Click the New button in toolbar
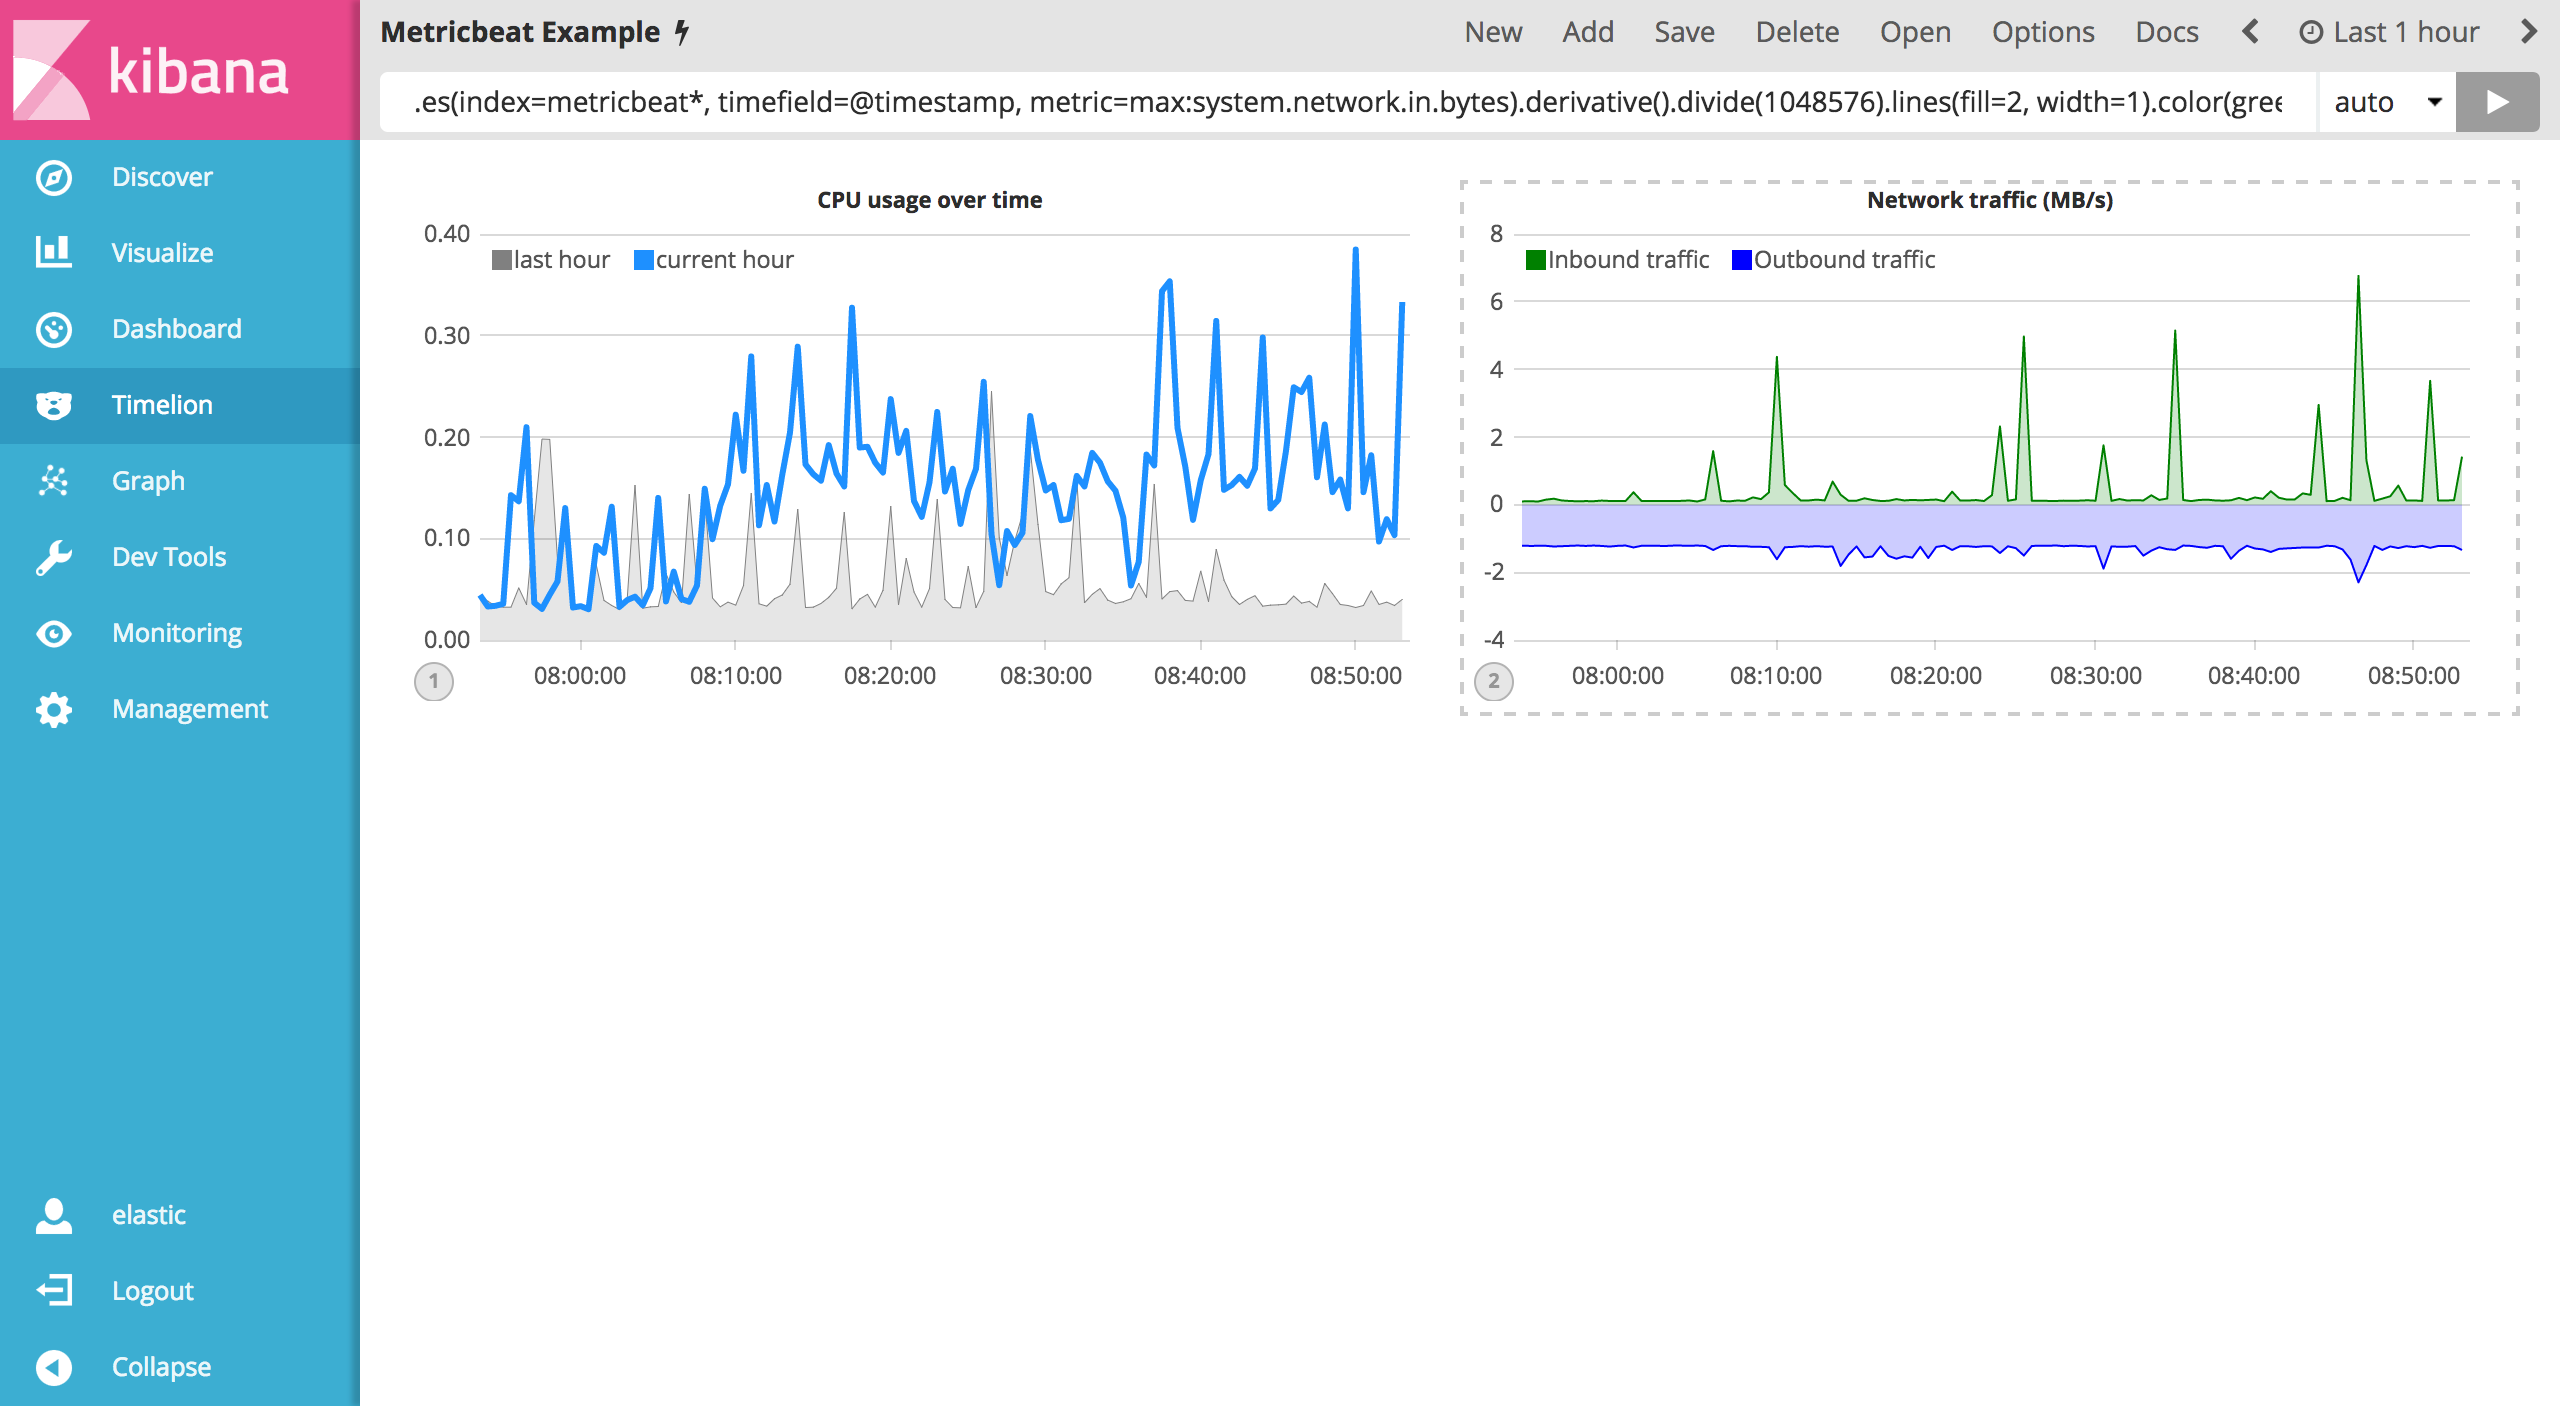 click(x=1492, y=33)
